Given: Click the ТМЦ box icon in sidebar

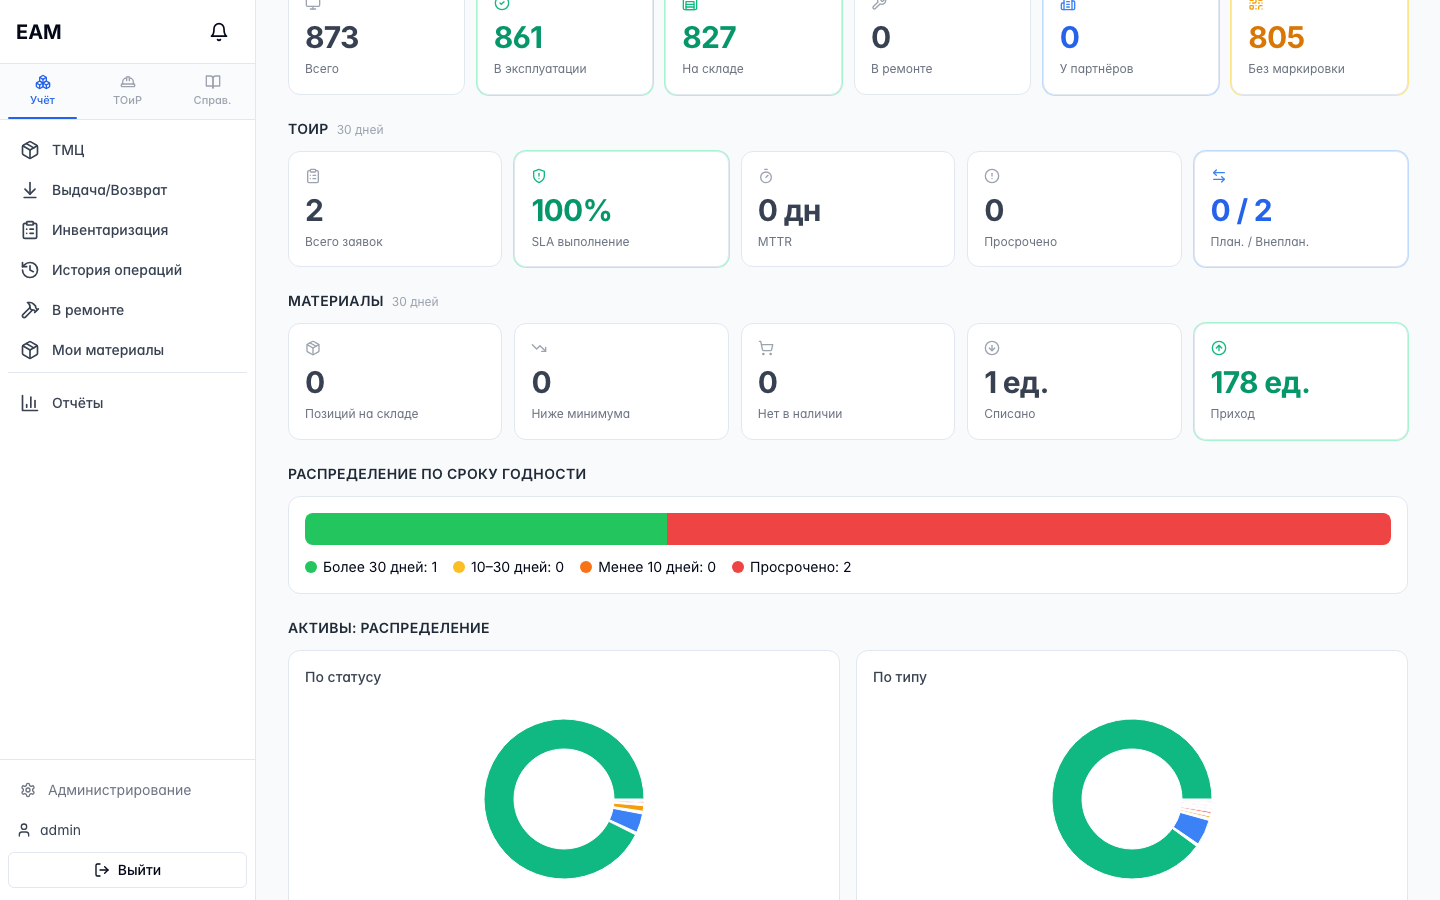Looking at the screenshot, I should coord(30,150).
